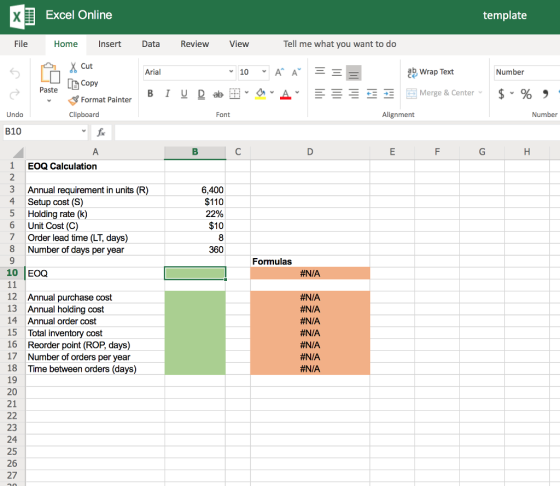This screenshot has width=560, height=486.
Task: Open currency format dropdown arrow
Action: (x=512, y=93)
